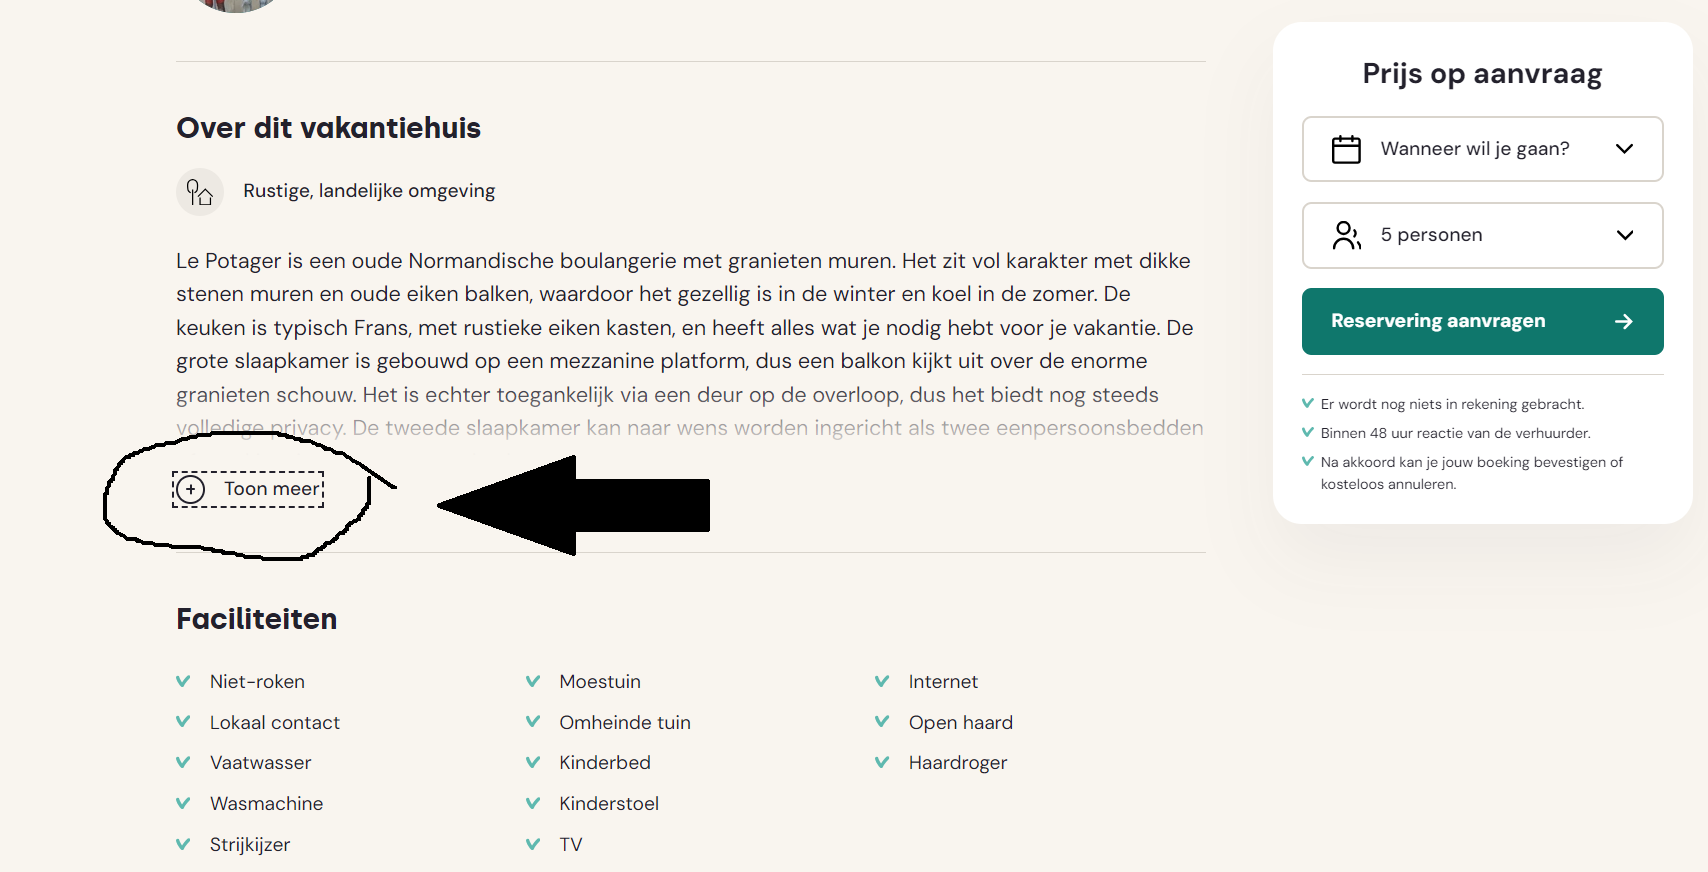Image resolution: width=1708 pixels, height=872 pixels.
Task: Click the plus circle icon before Toon meer
Action: 191,489
